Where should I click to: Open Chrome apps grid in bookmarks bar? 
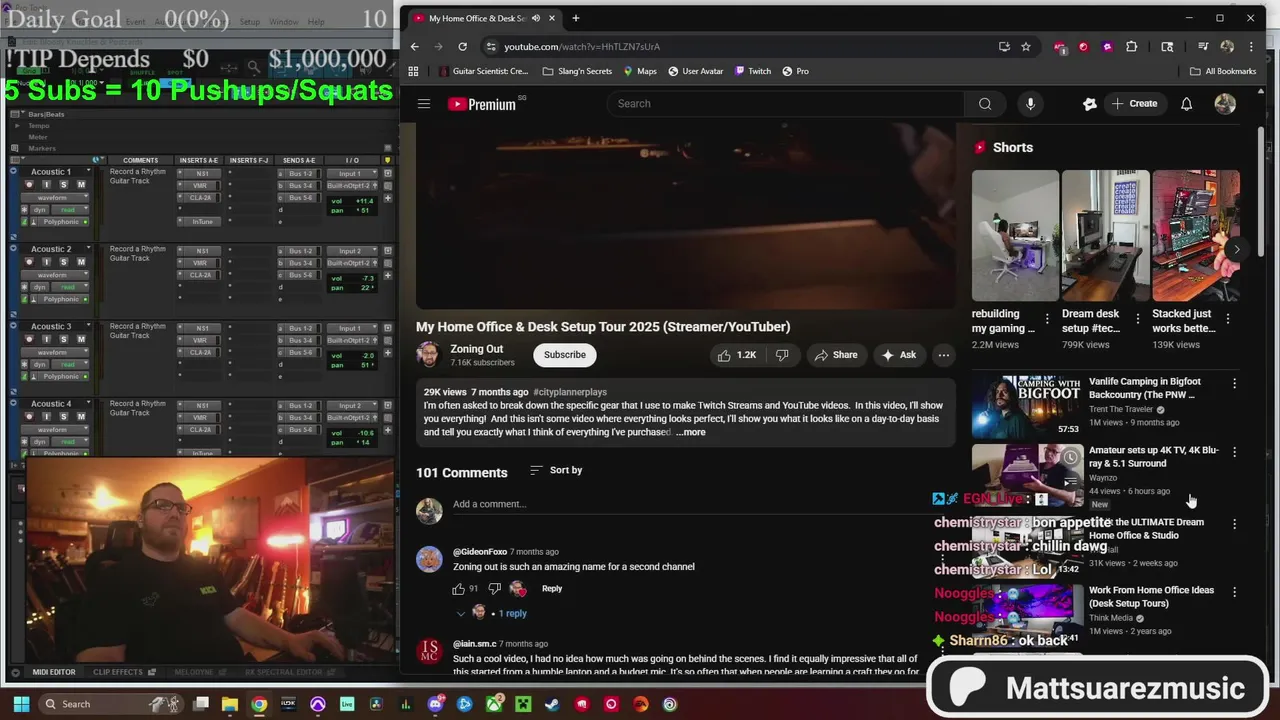[x=413, y=71]
